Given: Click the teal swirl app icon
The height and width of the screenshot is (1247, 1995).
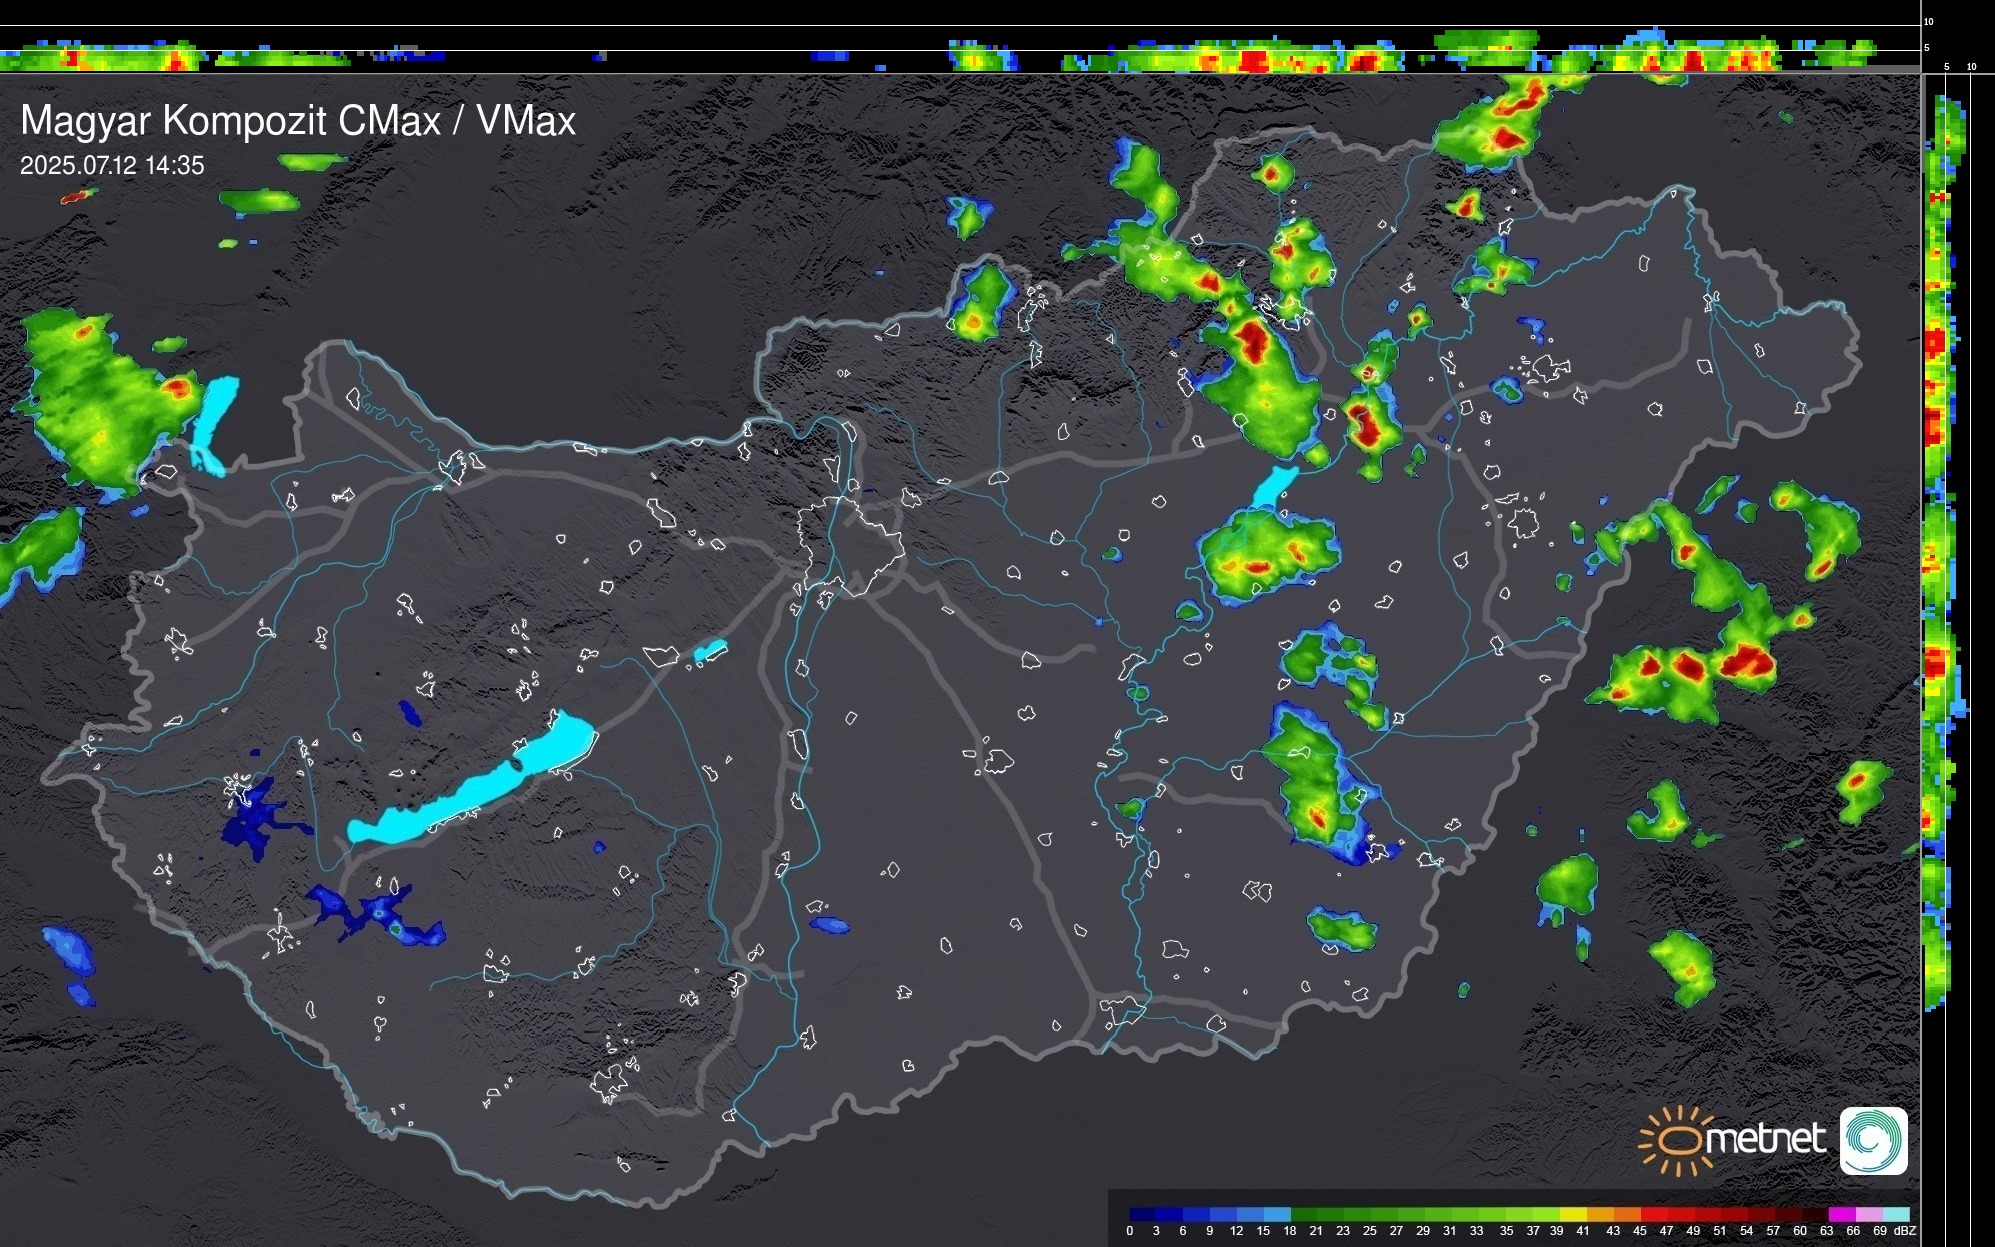Looking at the screenshot, I should tap(1873, 1141).
